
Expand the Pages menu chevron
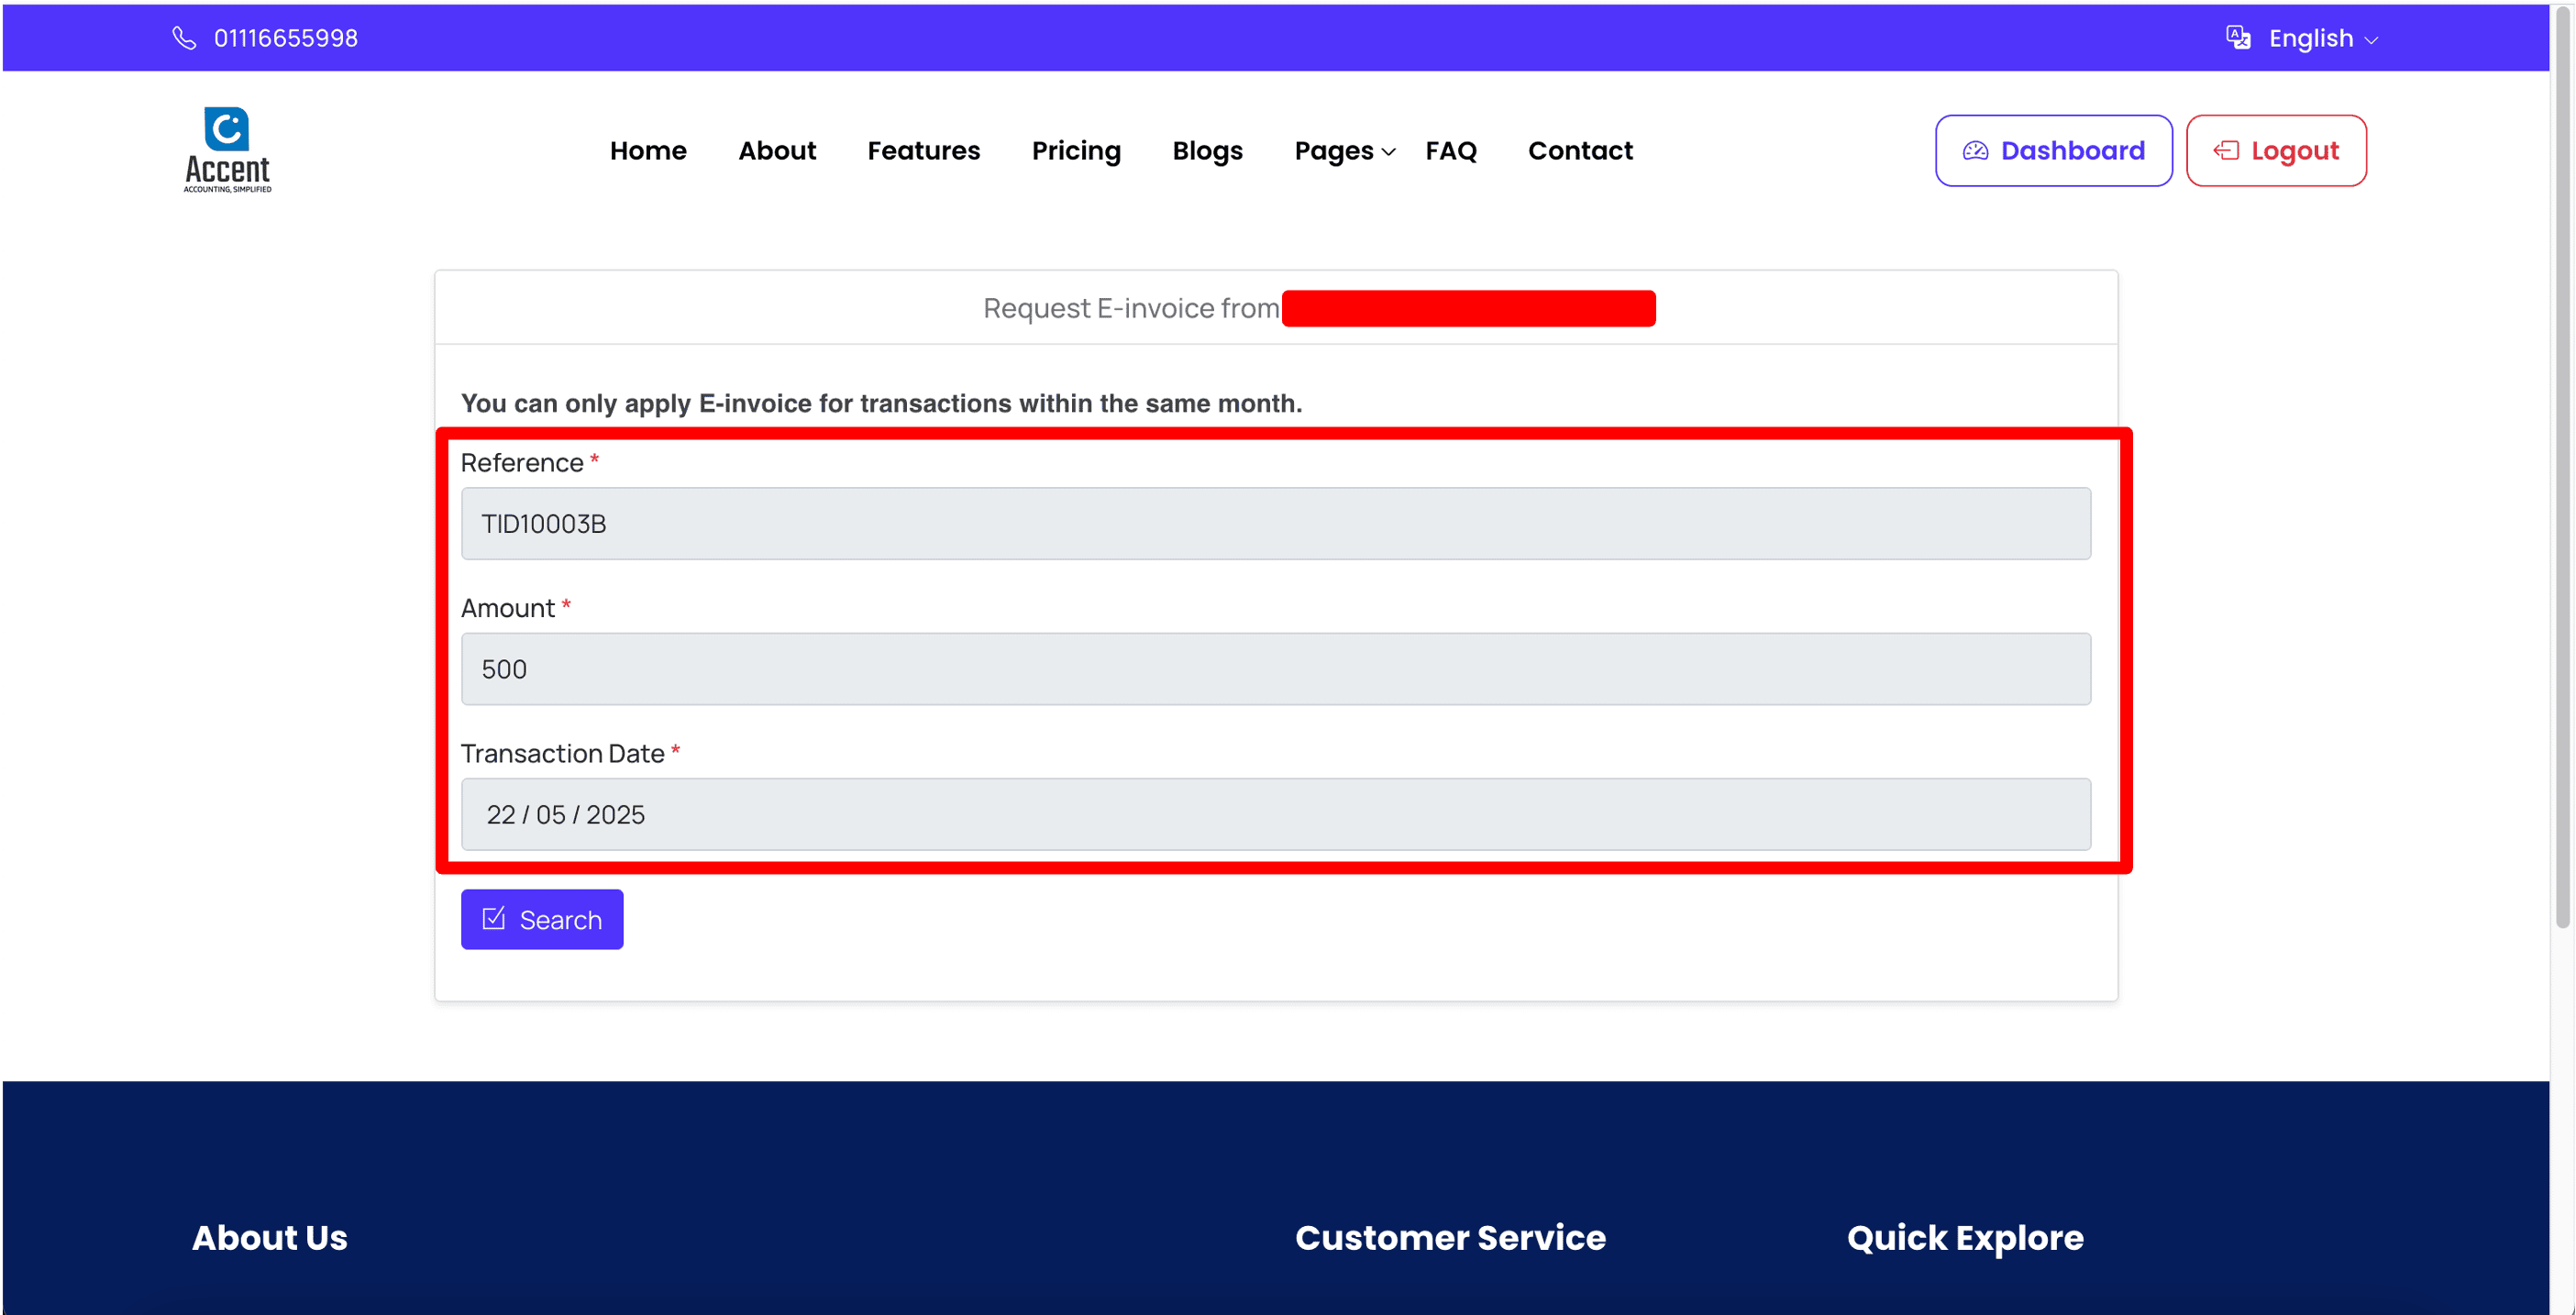click(x=1388, y=152)
